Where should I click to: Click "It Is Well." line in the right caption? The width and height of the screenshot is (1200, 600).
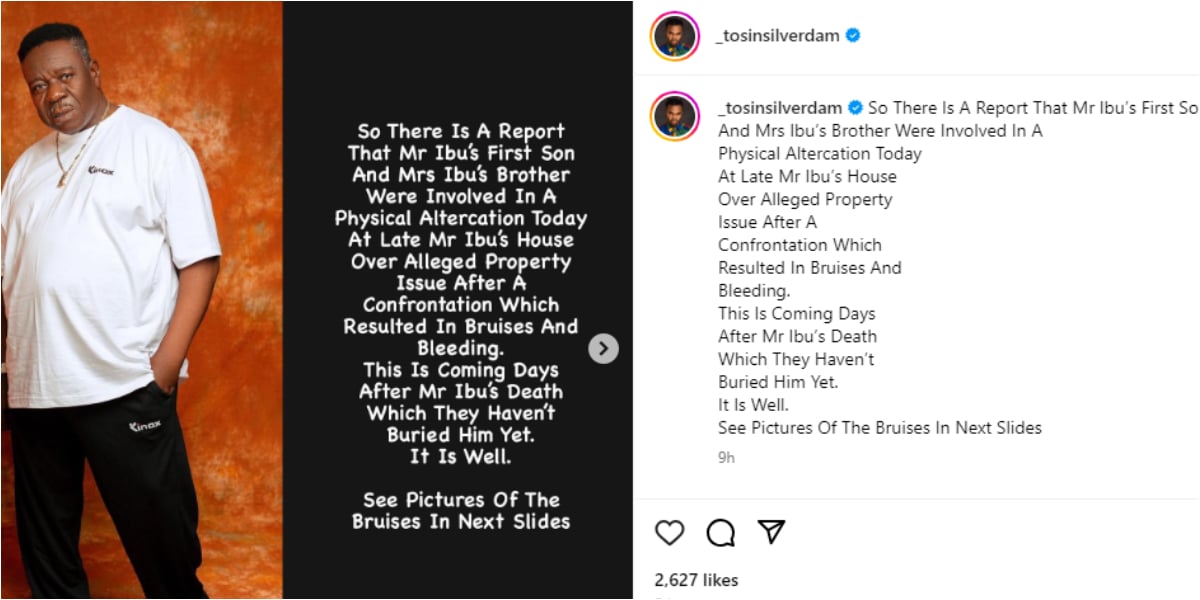[x=753, y=405]
